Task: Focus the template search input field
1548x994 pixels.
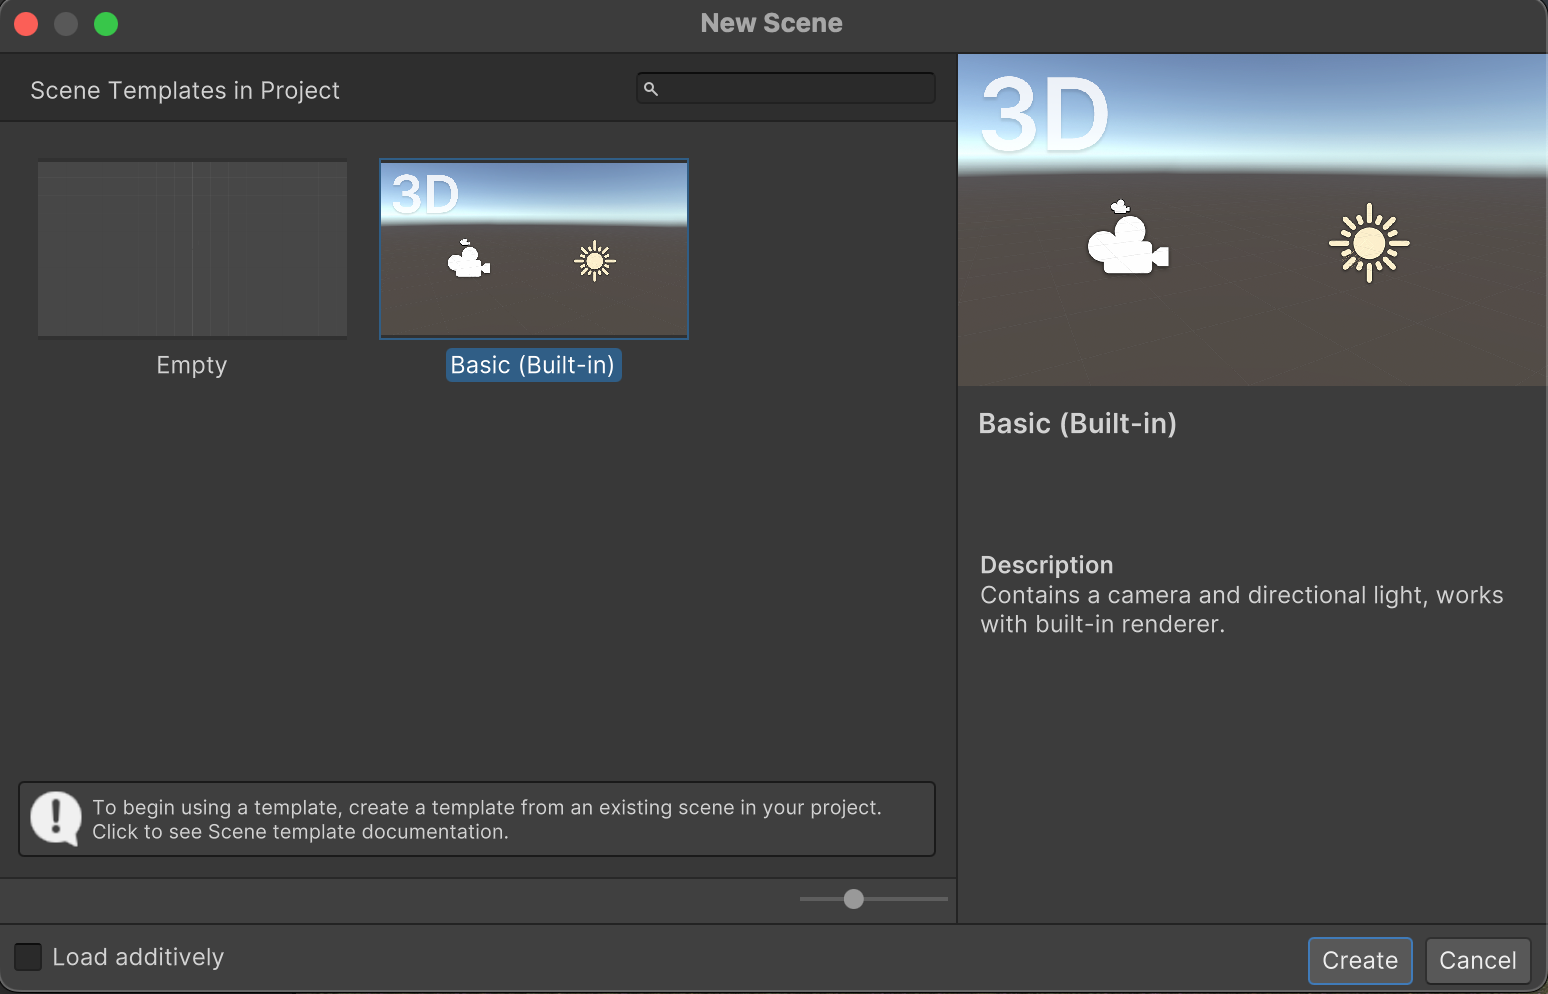Action: click(x=797, y=89)
